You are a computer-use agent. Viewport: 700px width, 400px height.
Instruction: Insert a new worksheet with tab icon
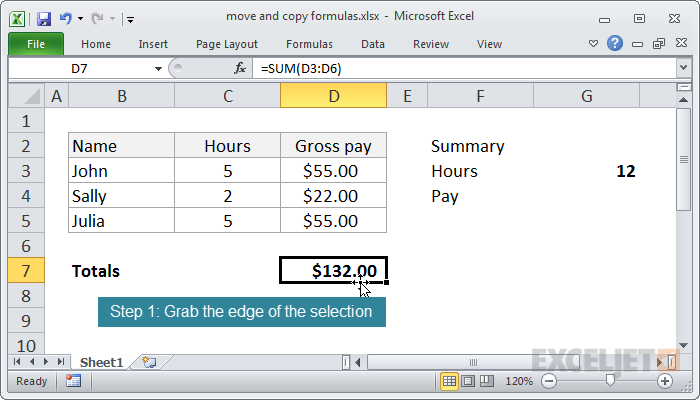point(150,362)
